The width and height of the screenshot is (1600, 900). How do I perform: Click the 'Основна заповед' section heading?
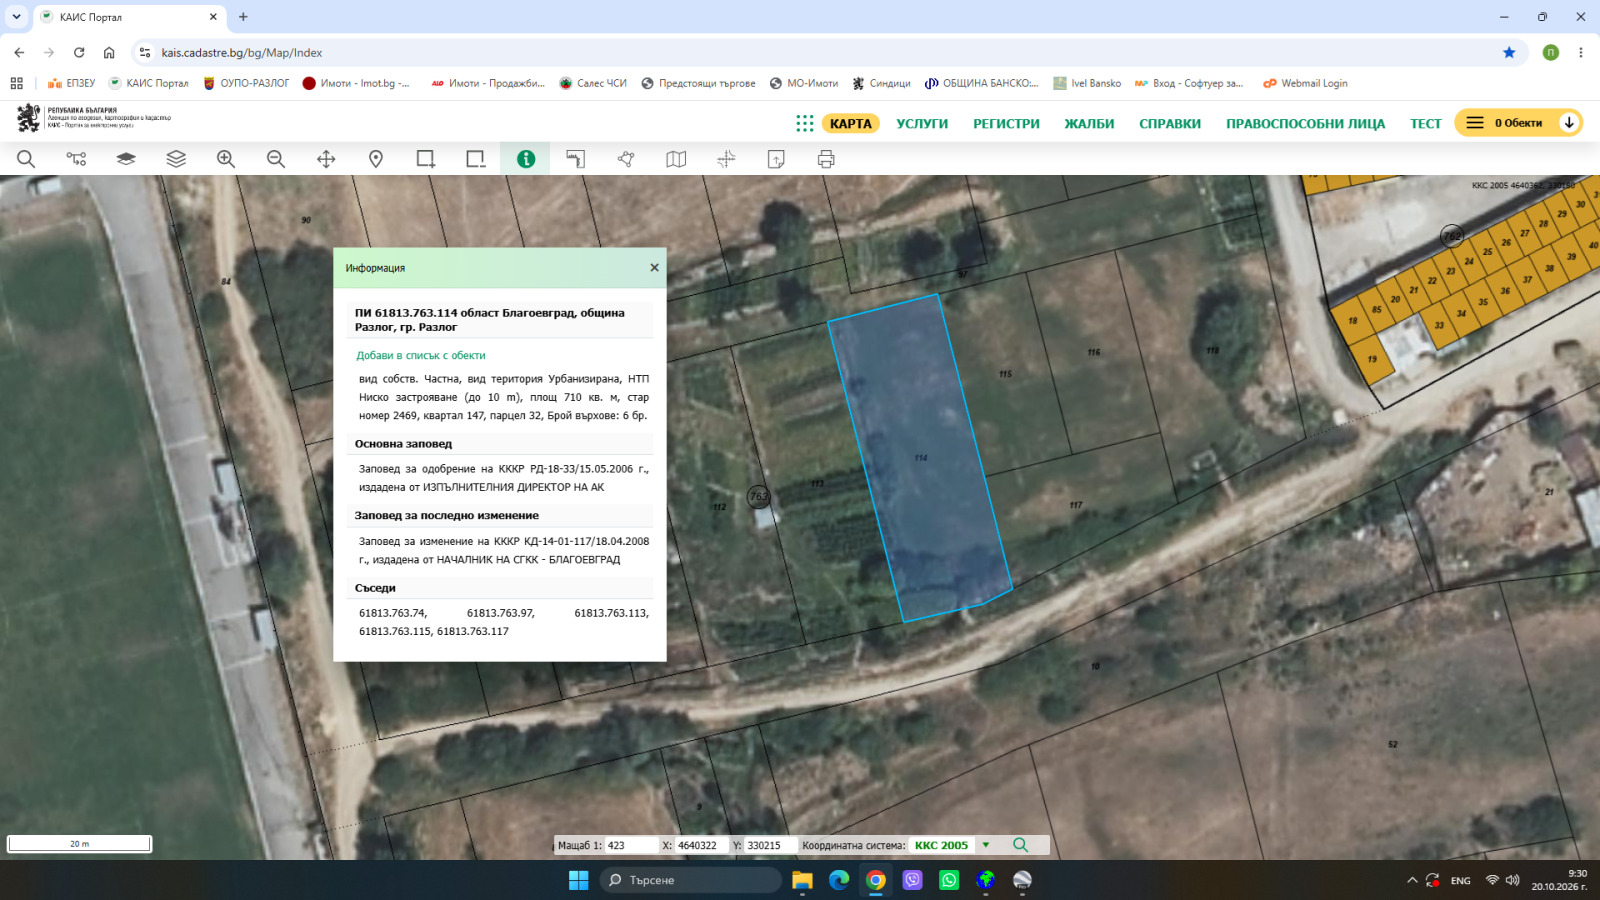[x=403, y=444]
